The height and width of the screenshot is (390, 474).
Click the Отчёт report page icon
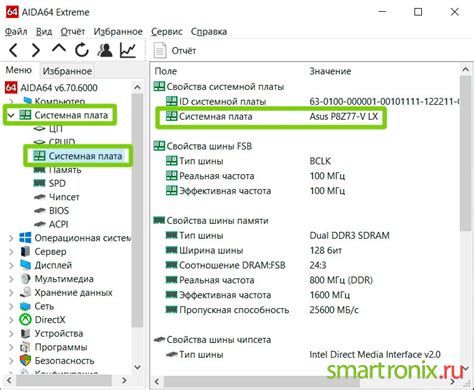[x=160, y=51]
